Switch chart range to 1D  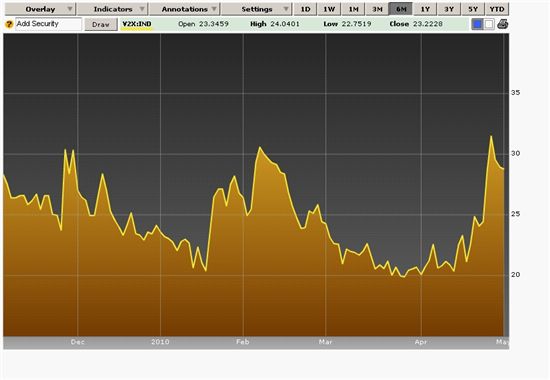pyautogui.click(x=305, y=9)
